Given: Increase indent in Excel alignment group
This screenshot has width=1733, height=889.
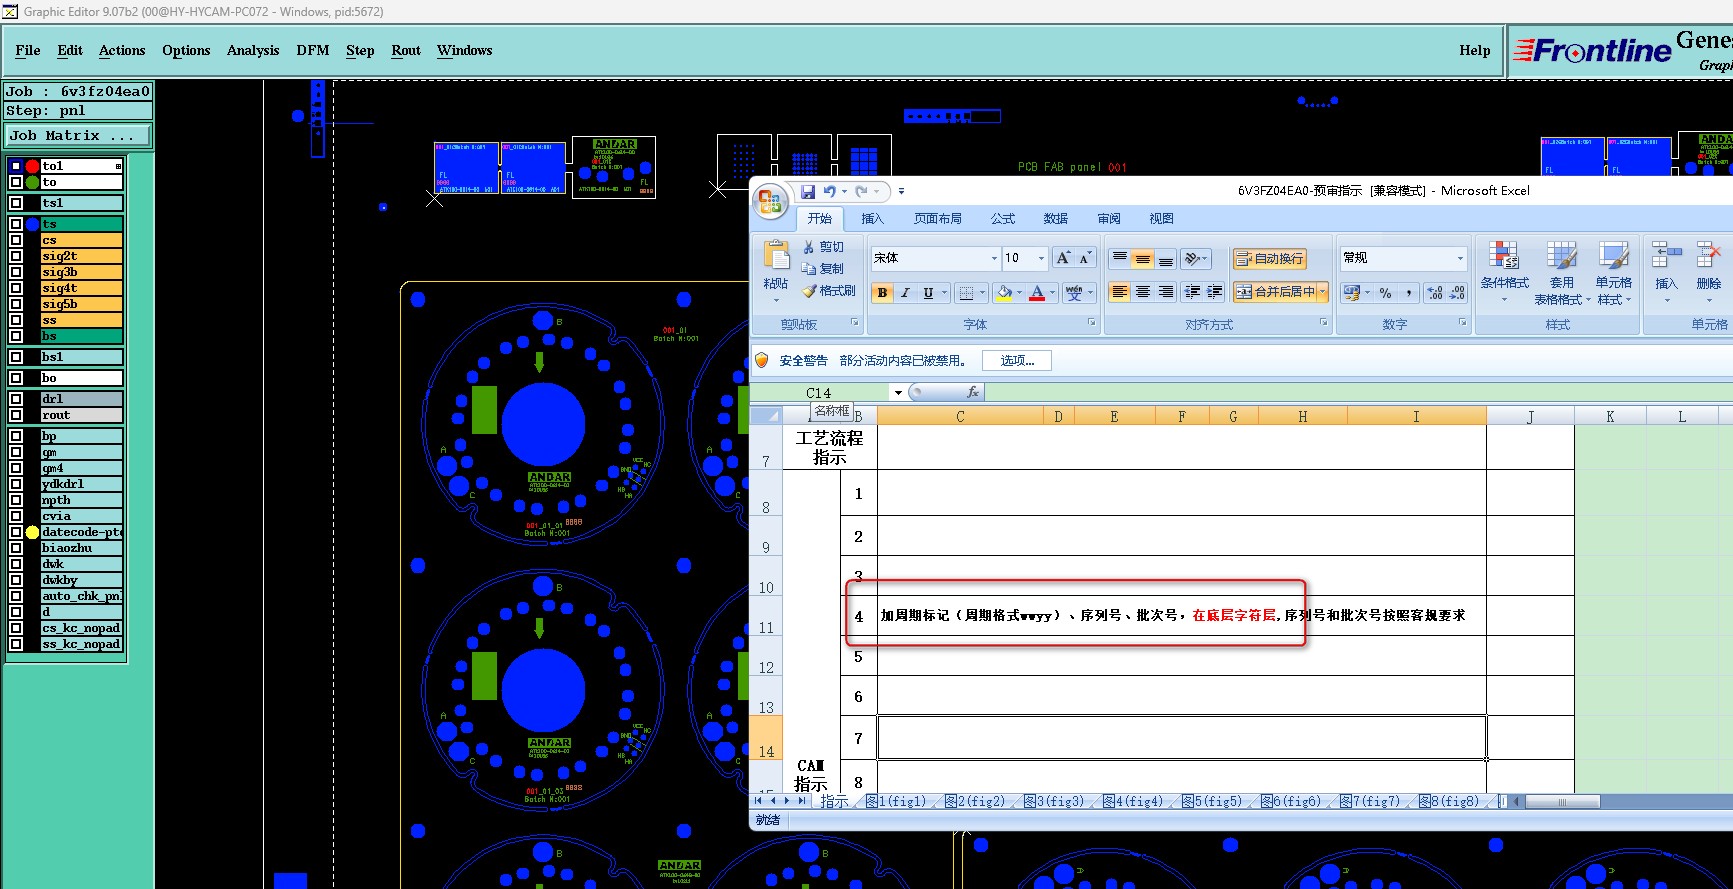Looking at the screenshot, I should (1215, 292).
